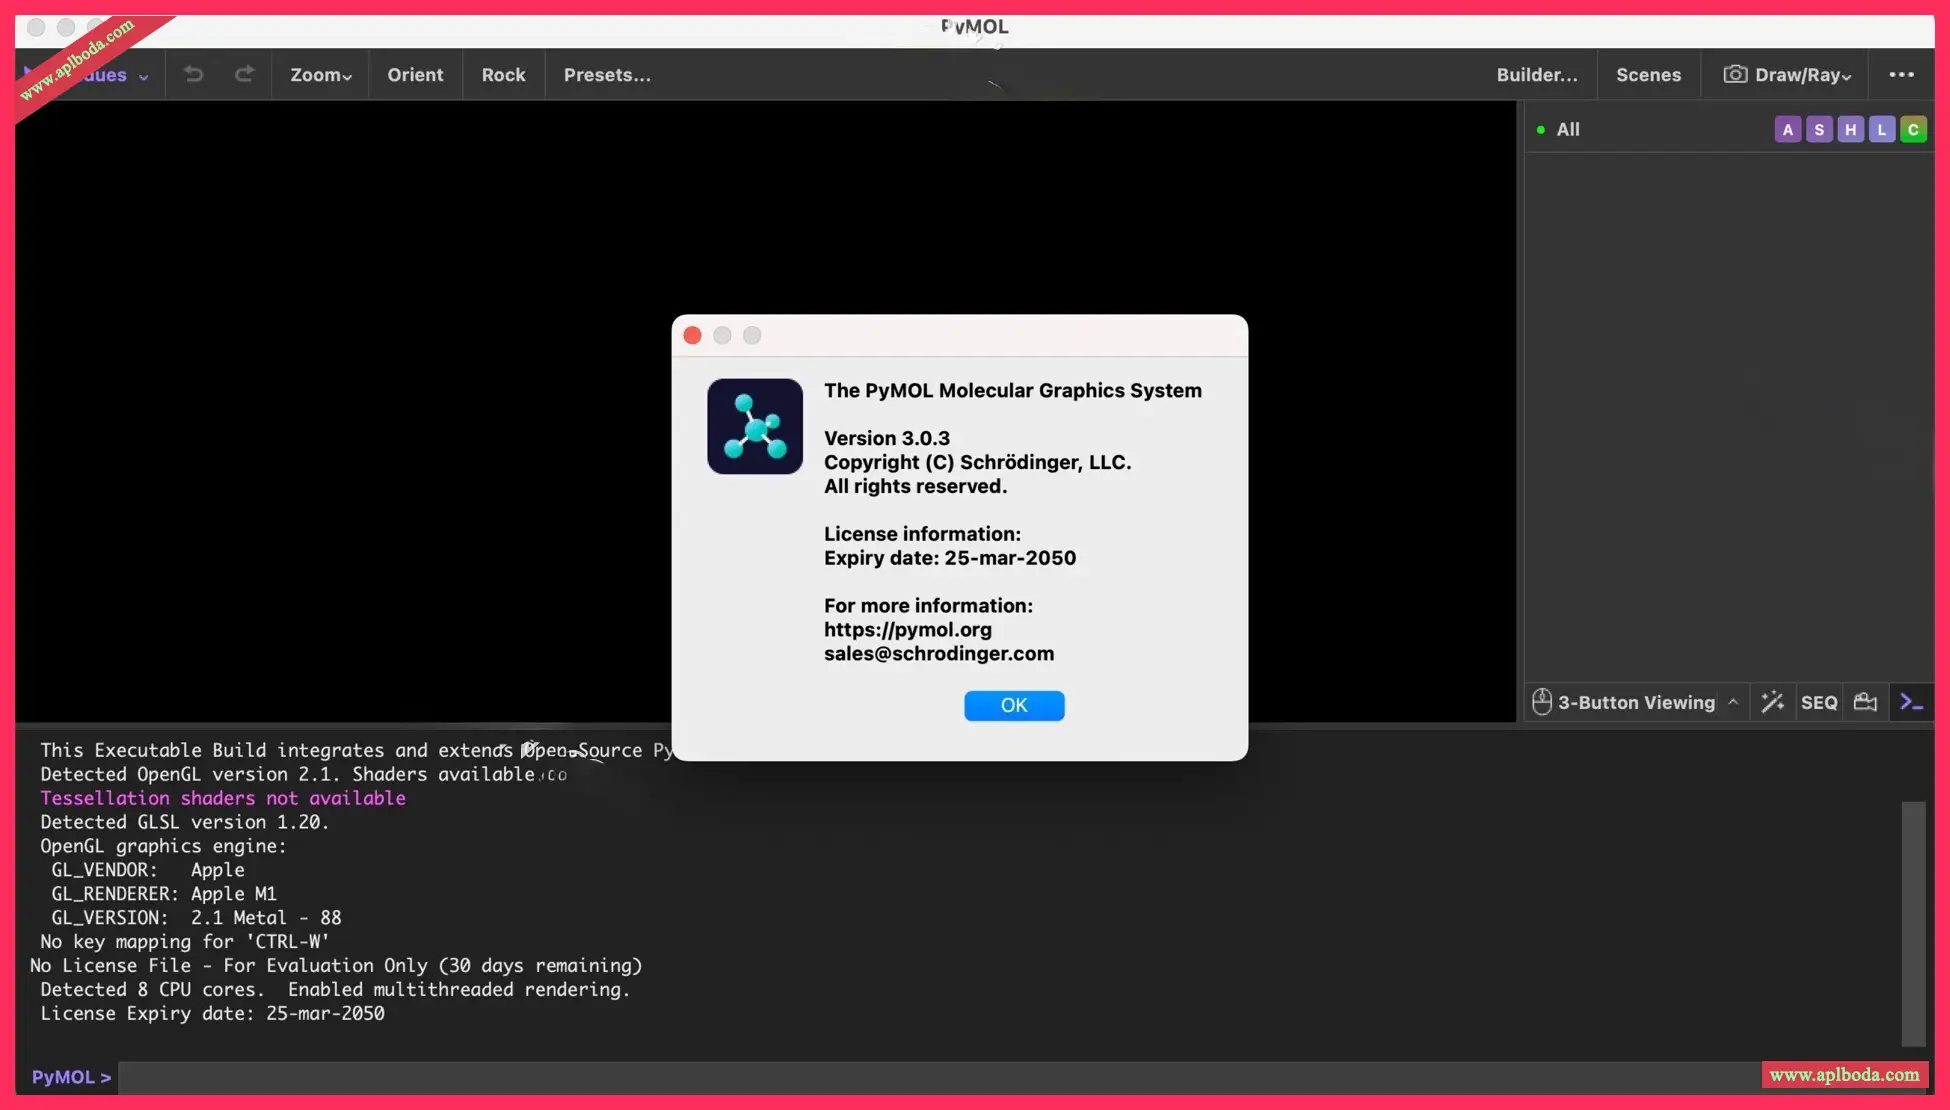Open the Presets... menu

[607, 75]
